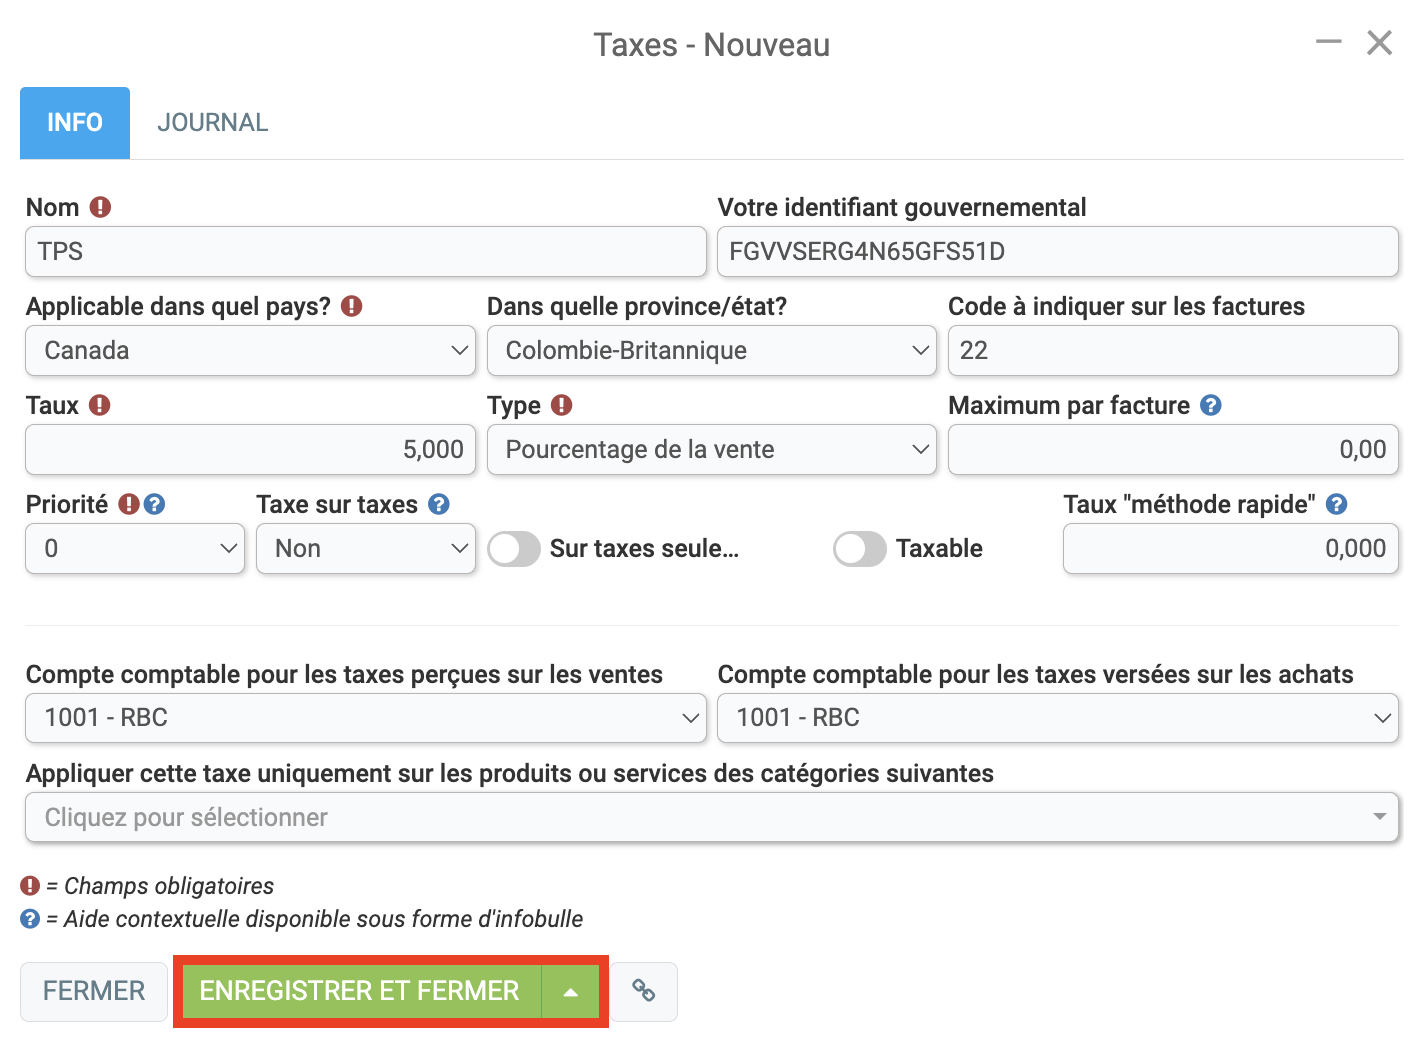Select the INFO tab

pos(75,123)
